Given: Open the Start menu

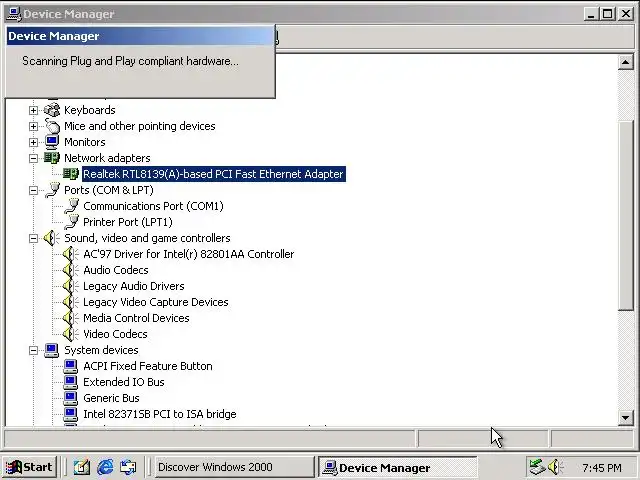Looking at the screenshot, I should [x=29, y=467].
